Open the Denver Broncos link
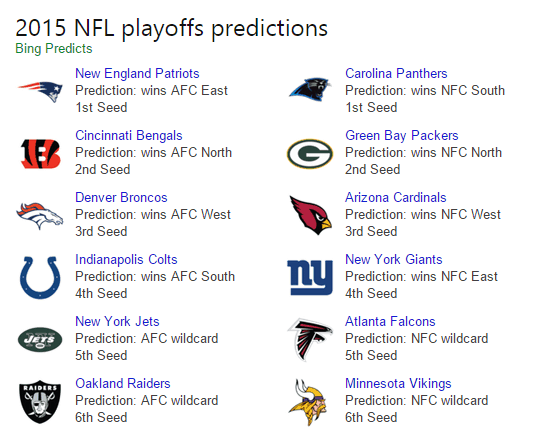This screenshot has width=534, height=432. (x=121, y=198)
